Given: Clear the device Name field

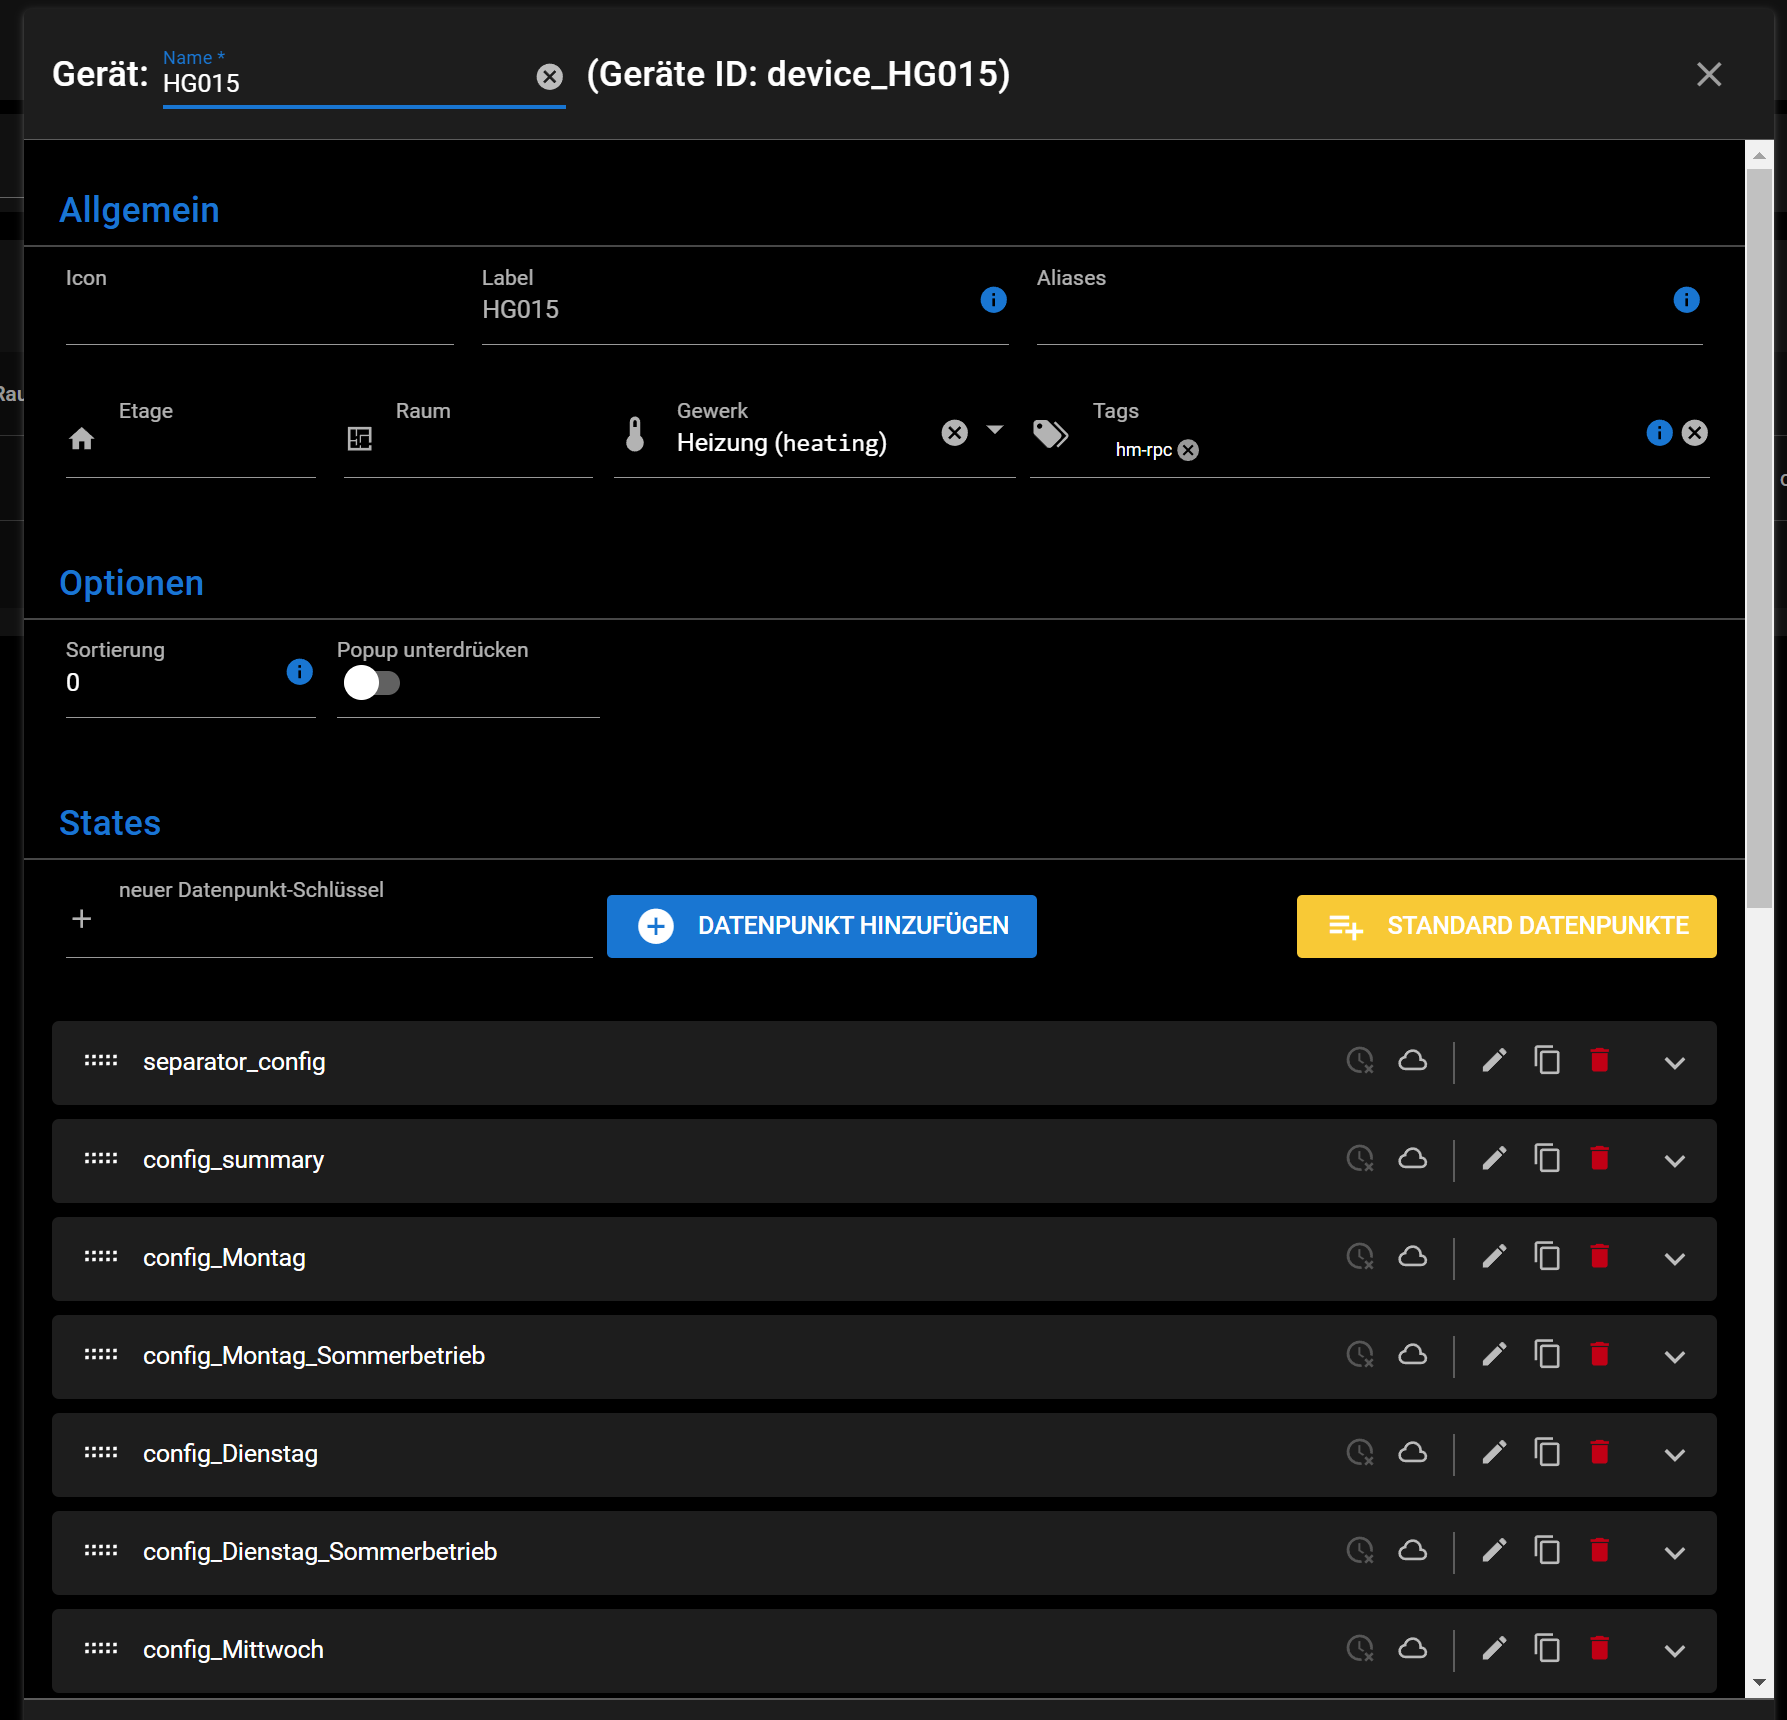Looking at the screenshot, I should 550,77.
